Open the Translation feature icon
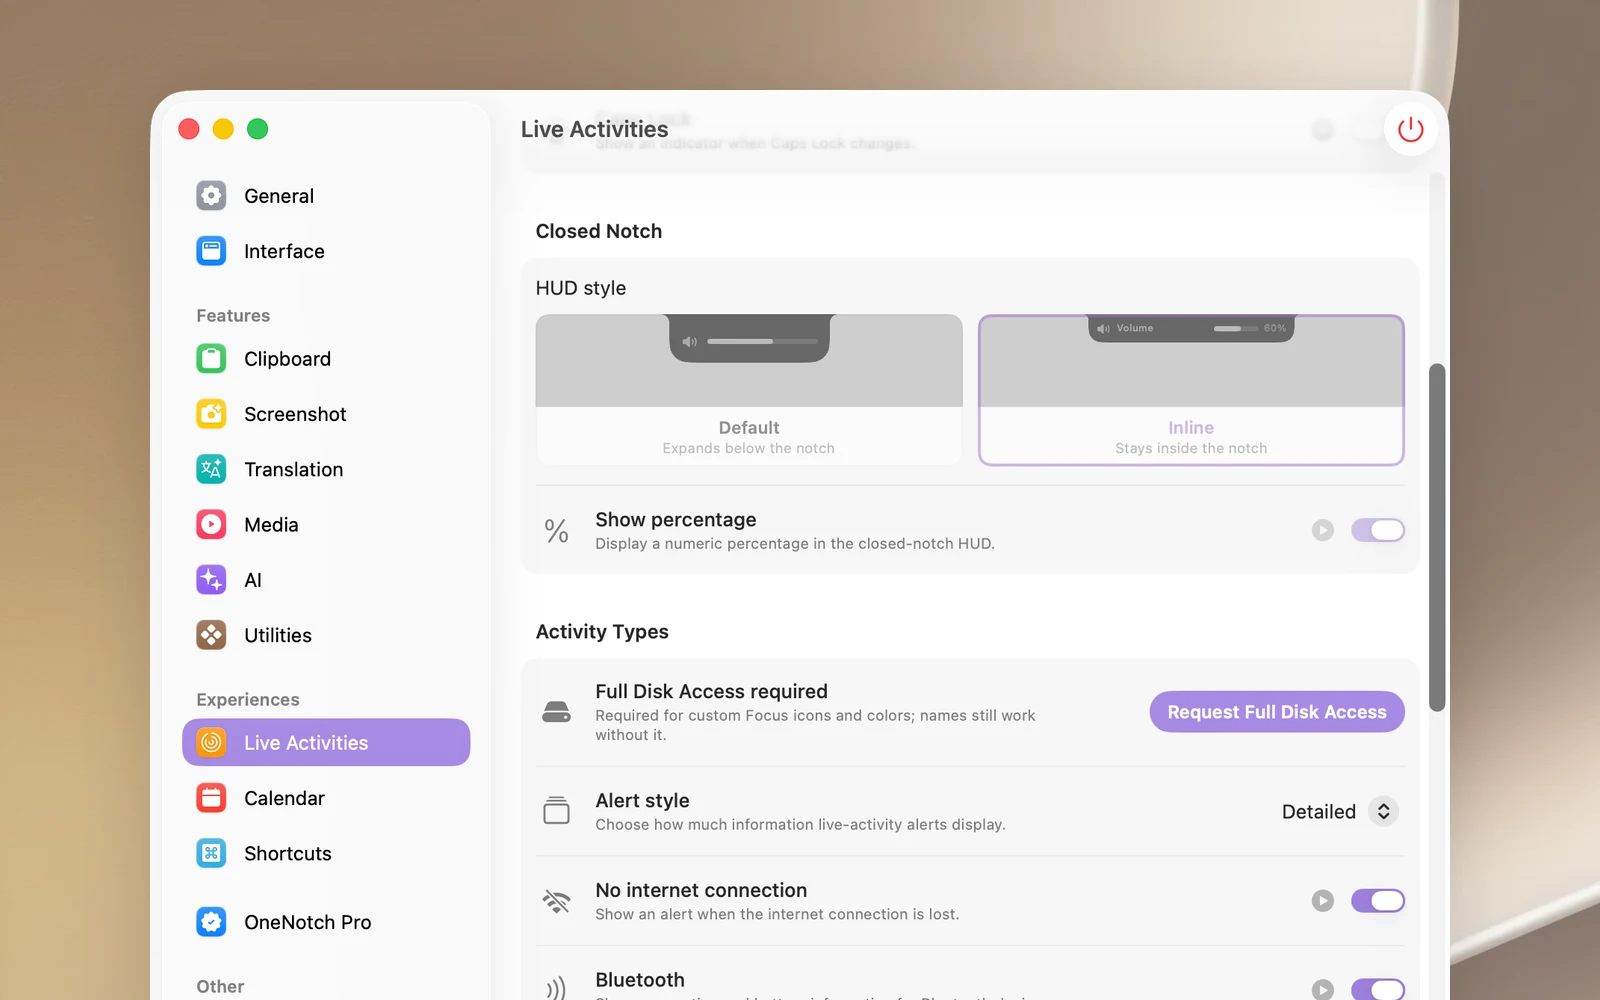1600x1000 pixels. click(x=211, y=469)
